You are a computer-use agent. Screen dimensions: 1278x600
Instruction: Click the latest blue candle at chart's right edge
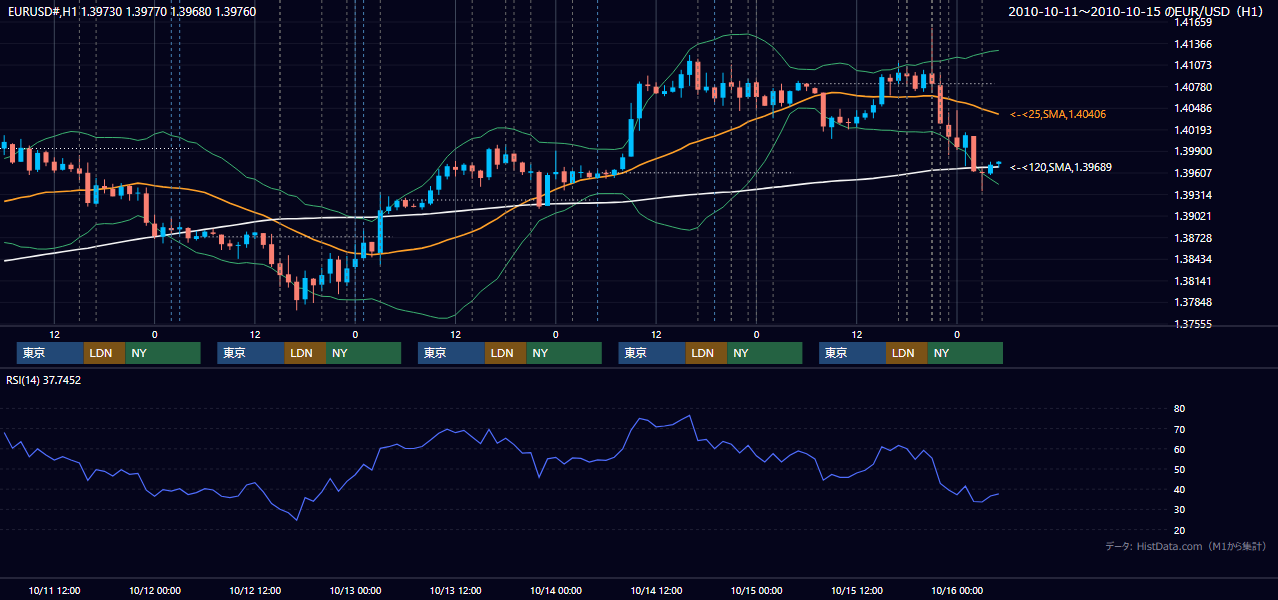click(x=998, y=163)
